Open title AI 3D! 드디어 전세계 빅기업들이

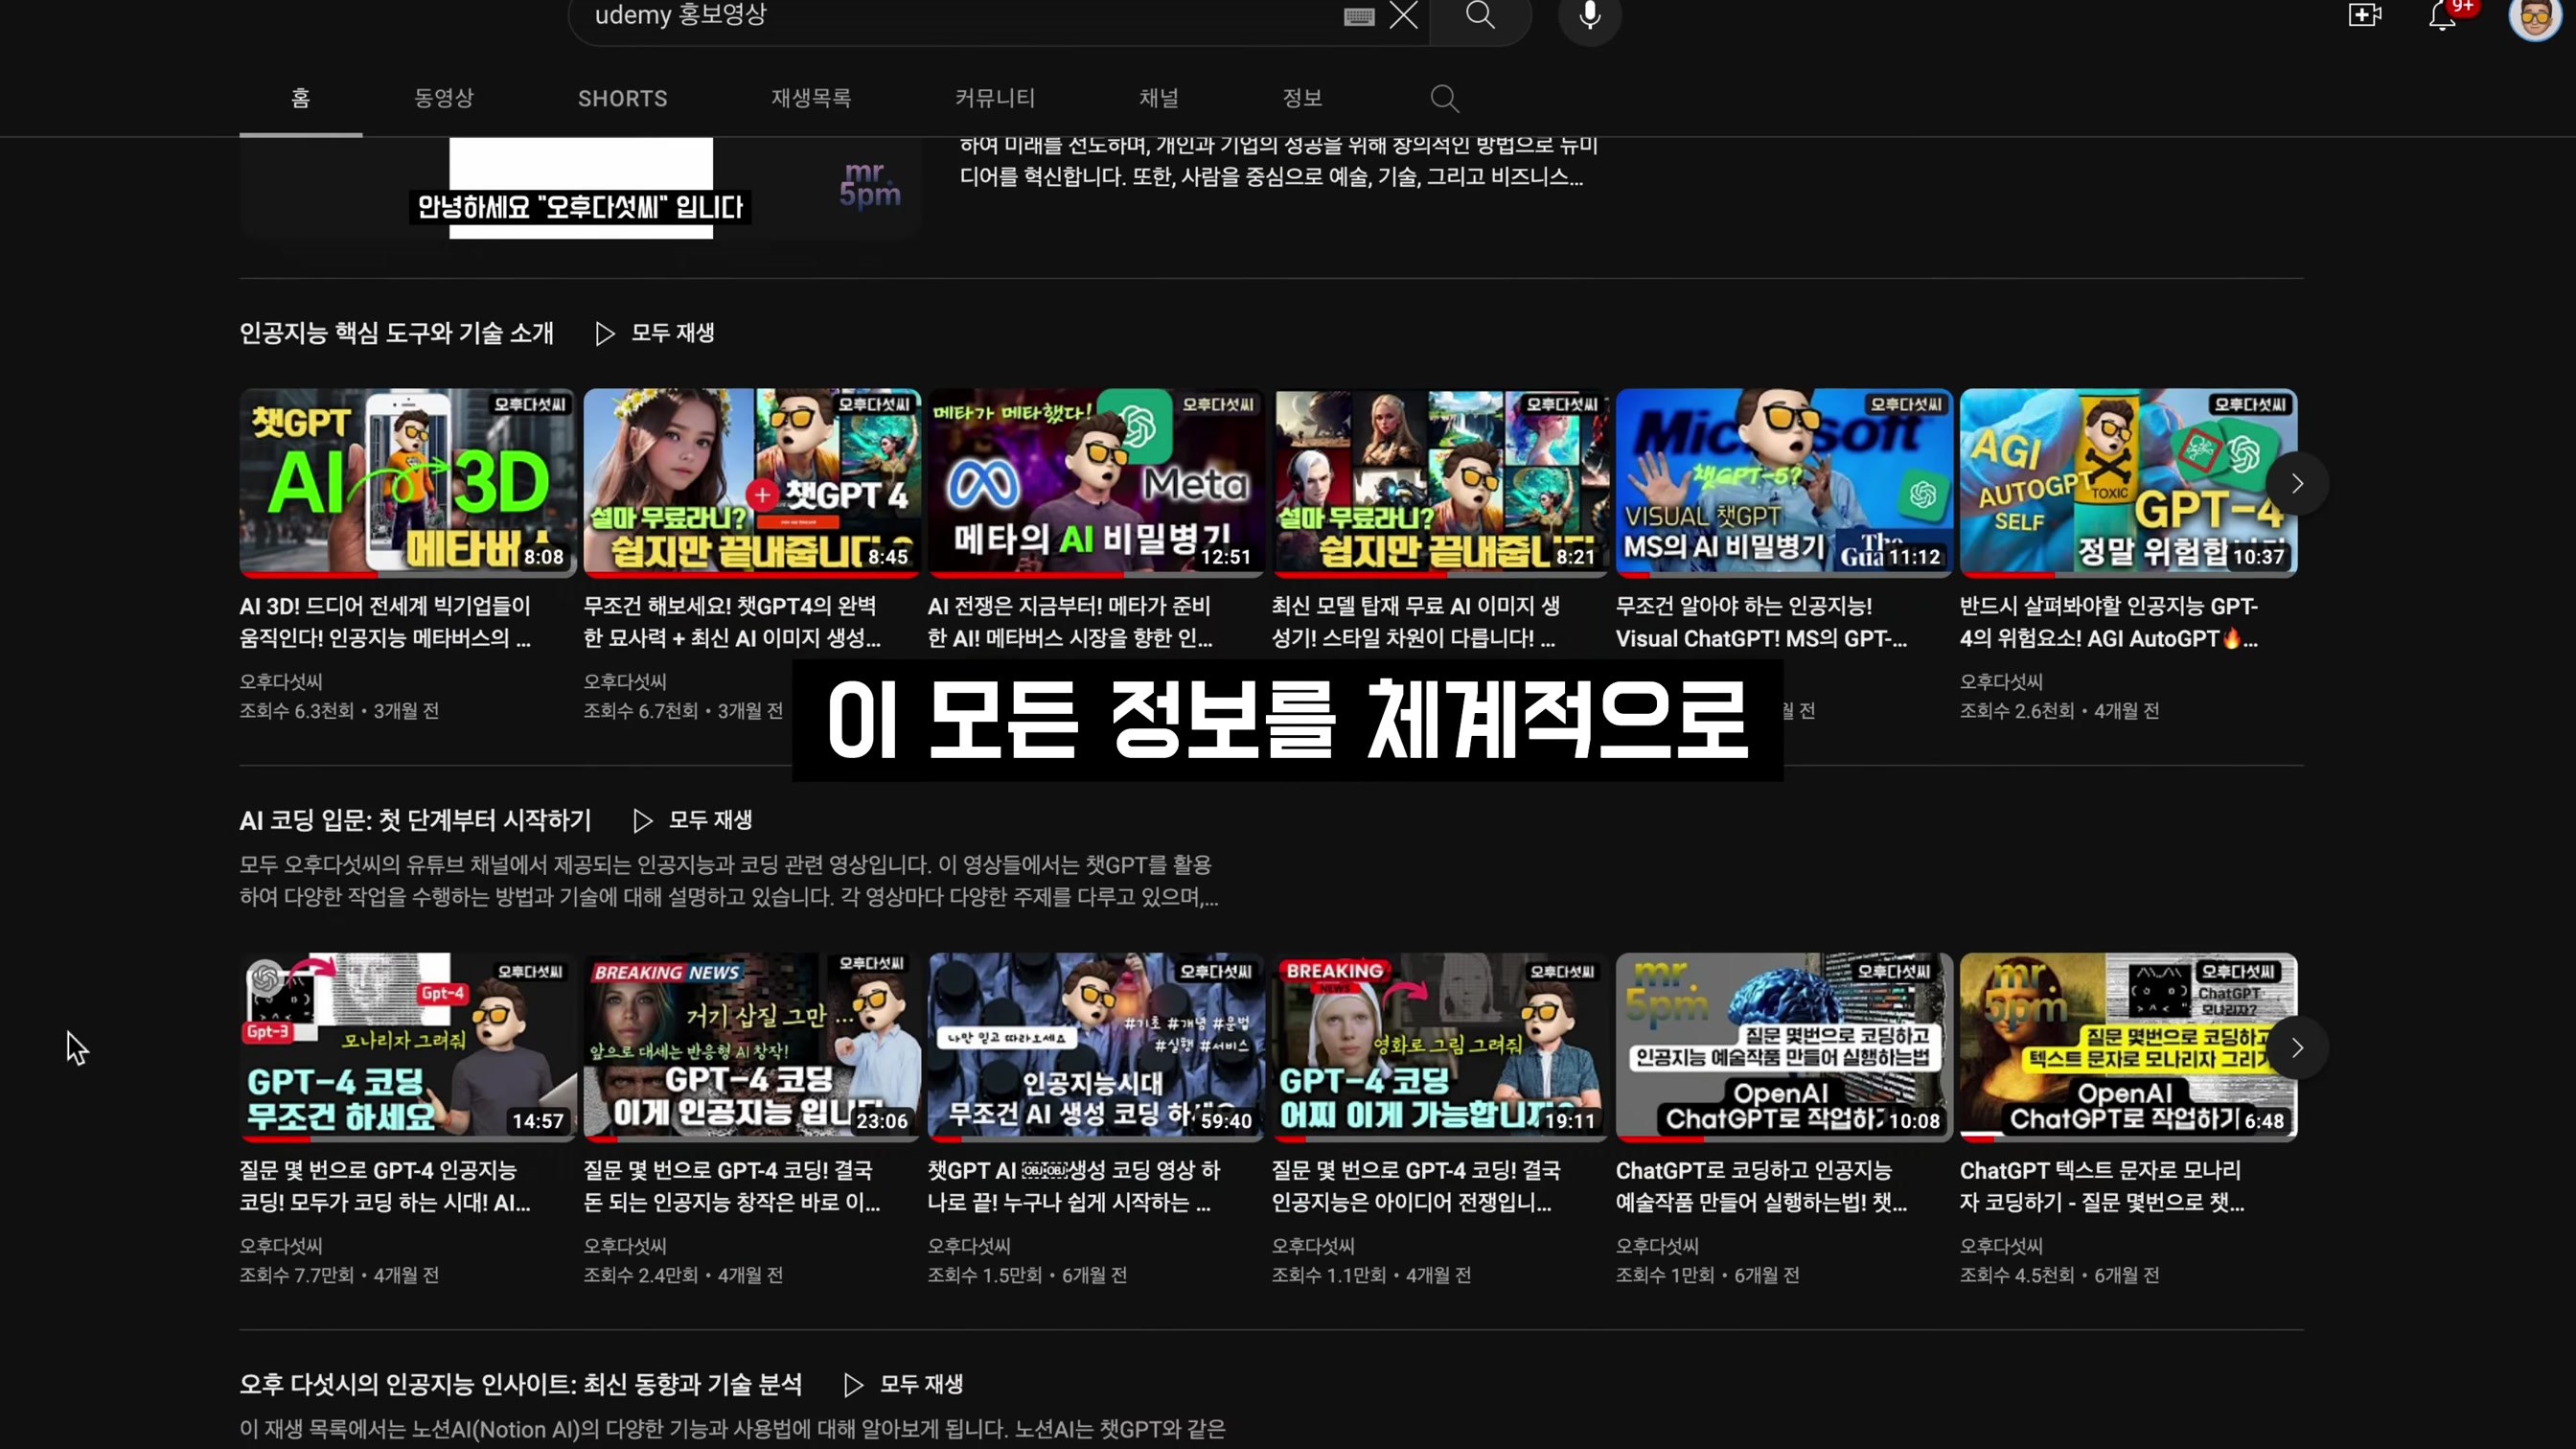point(385,622)
